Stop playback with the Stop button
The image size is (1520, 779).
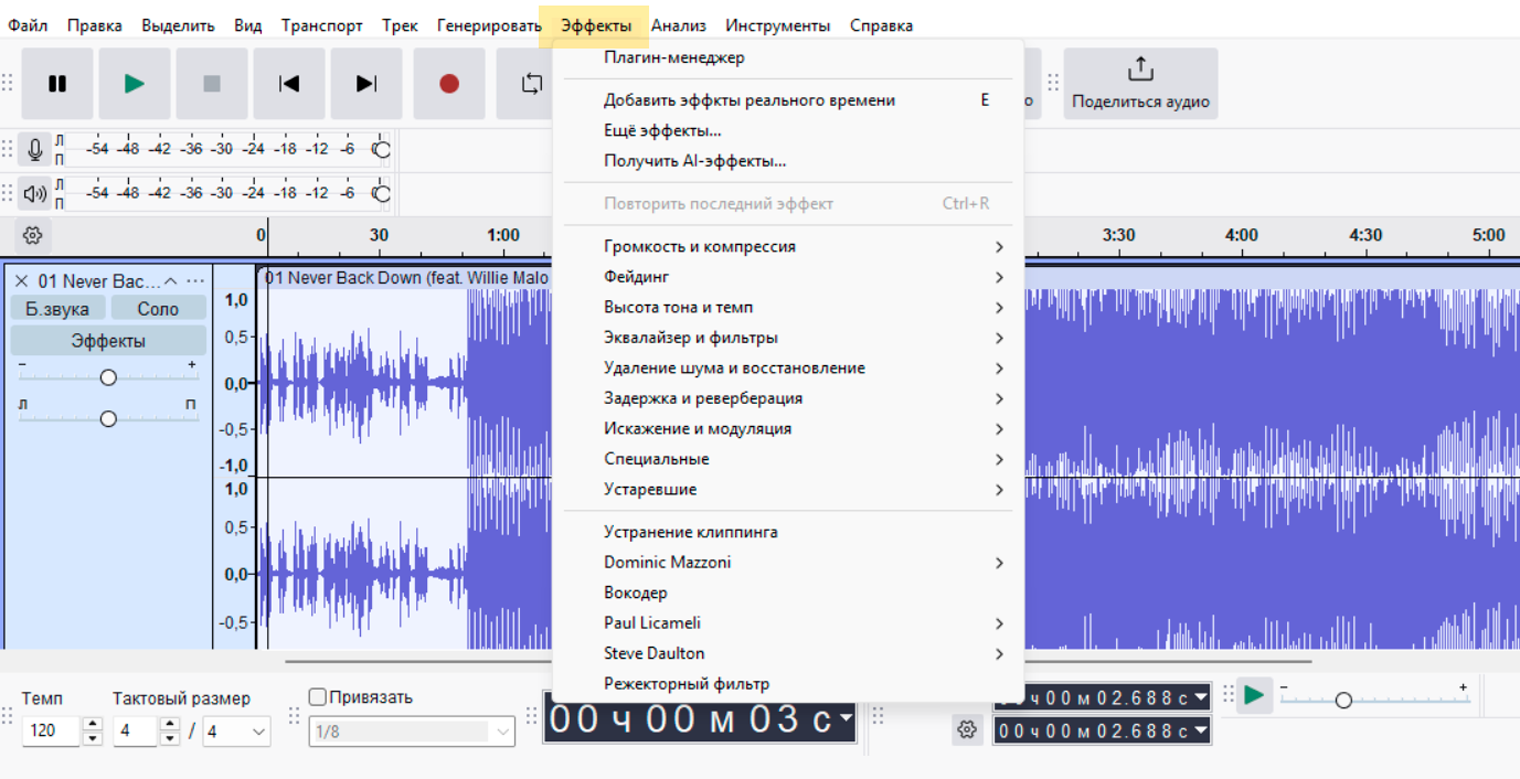click(x=212, y=84)
